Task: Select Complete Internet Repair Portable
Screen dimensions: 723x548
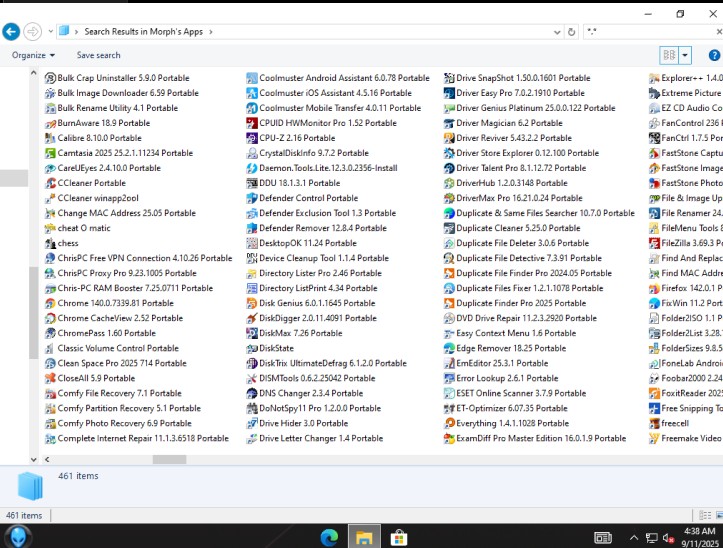Action: (x=136, y=438)
